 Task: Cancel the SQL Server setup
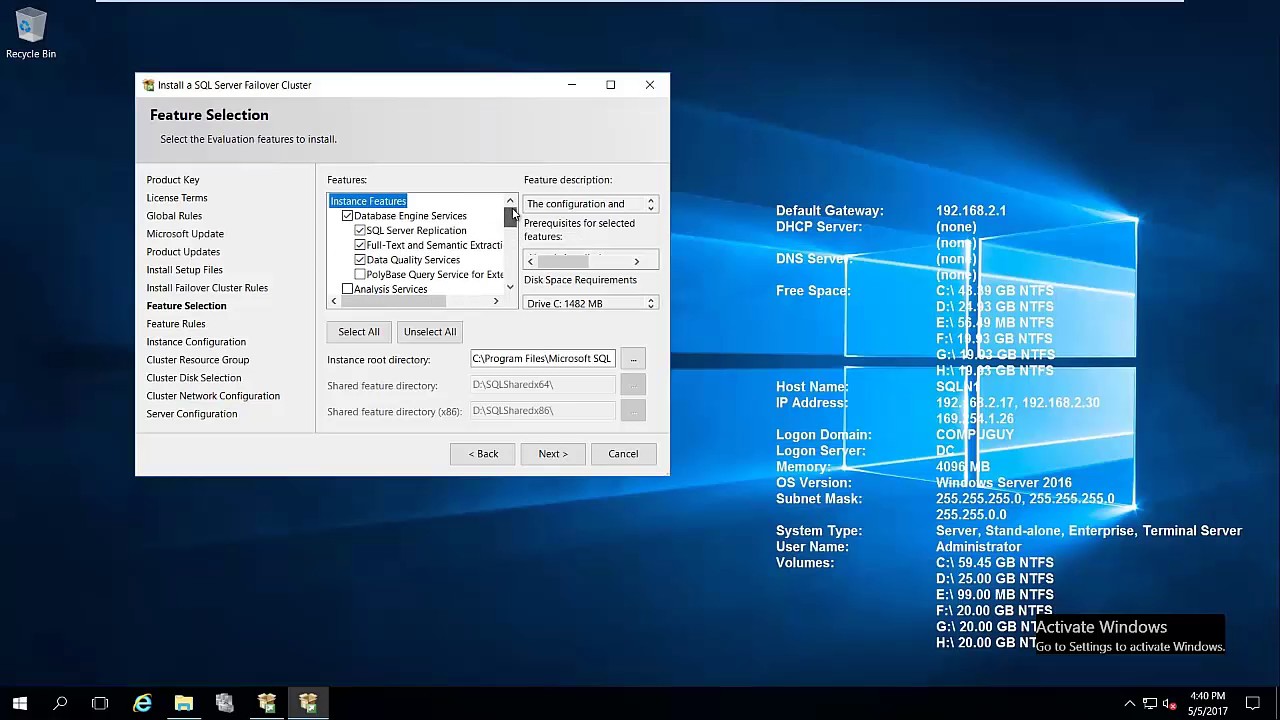(623, 454)
